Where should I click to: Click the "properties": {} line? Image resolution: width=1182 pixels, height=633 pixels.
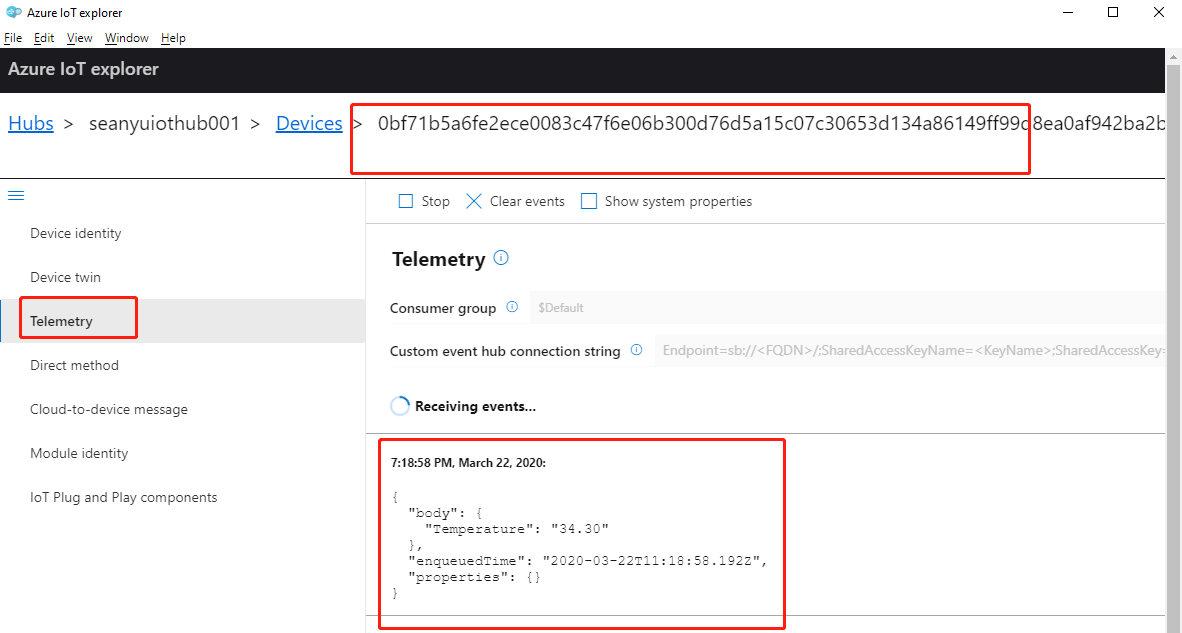coord(474,577)
